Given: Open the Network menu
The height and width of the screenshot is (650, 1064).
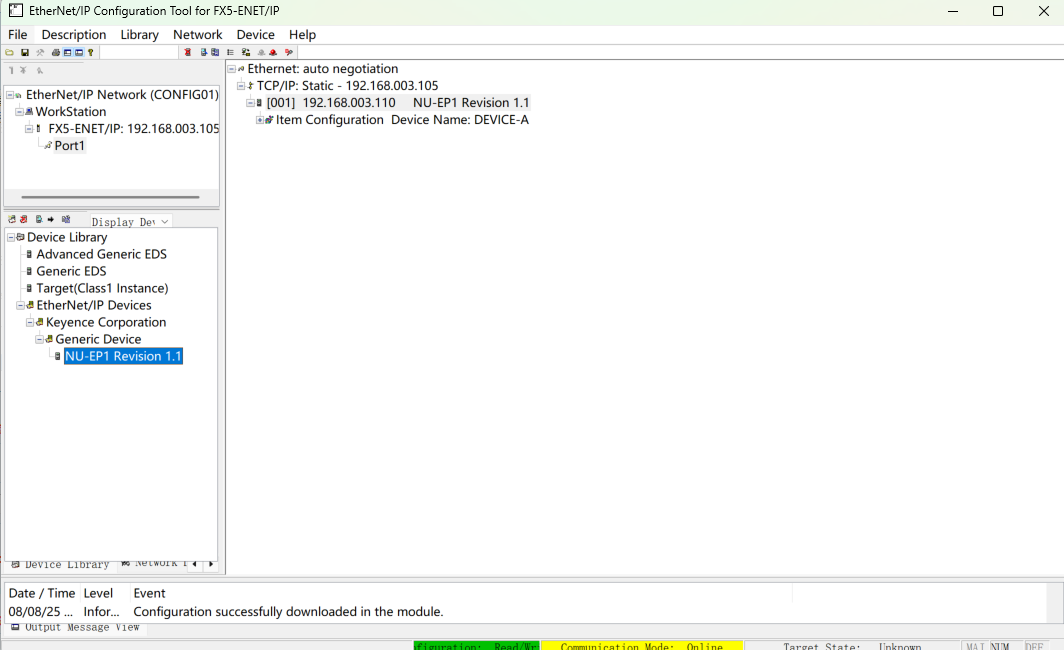Looking at the screenshot, I should click(197, 34).
